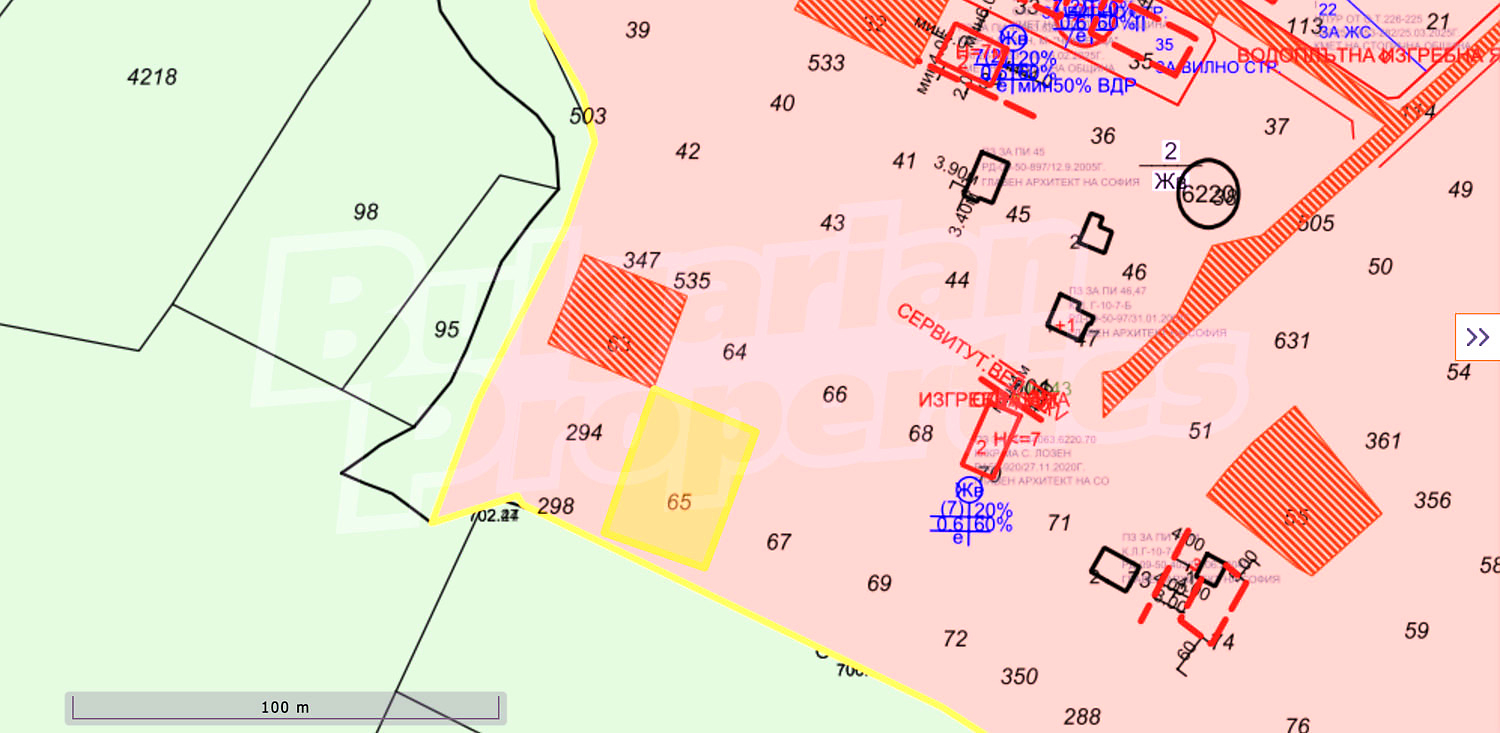The width and height of the screenshot is (1500, 733).
Task: Click the circled 6220 quarter marker
Action: pyautogui.click(x=1207, y=194)
